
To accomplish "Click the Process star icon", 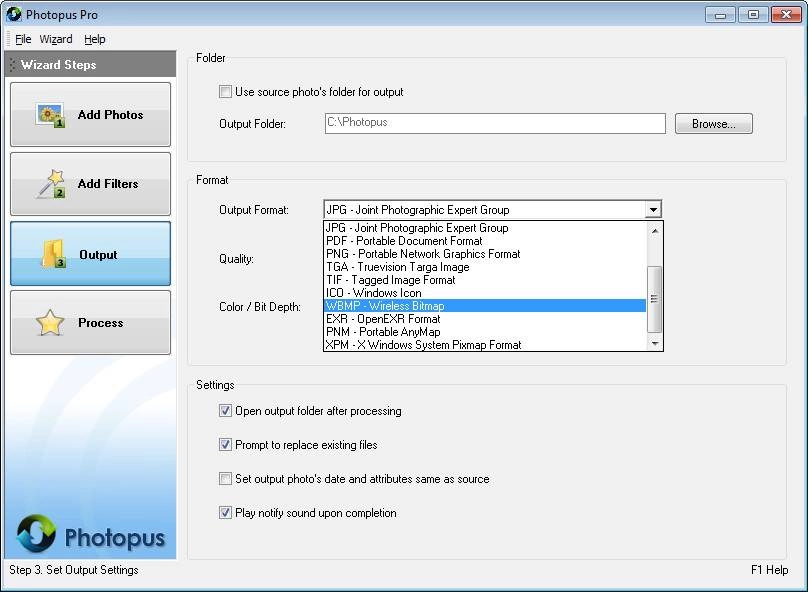I will (x=50, y=323).
